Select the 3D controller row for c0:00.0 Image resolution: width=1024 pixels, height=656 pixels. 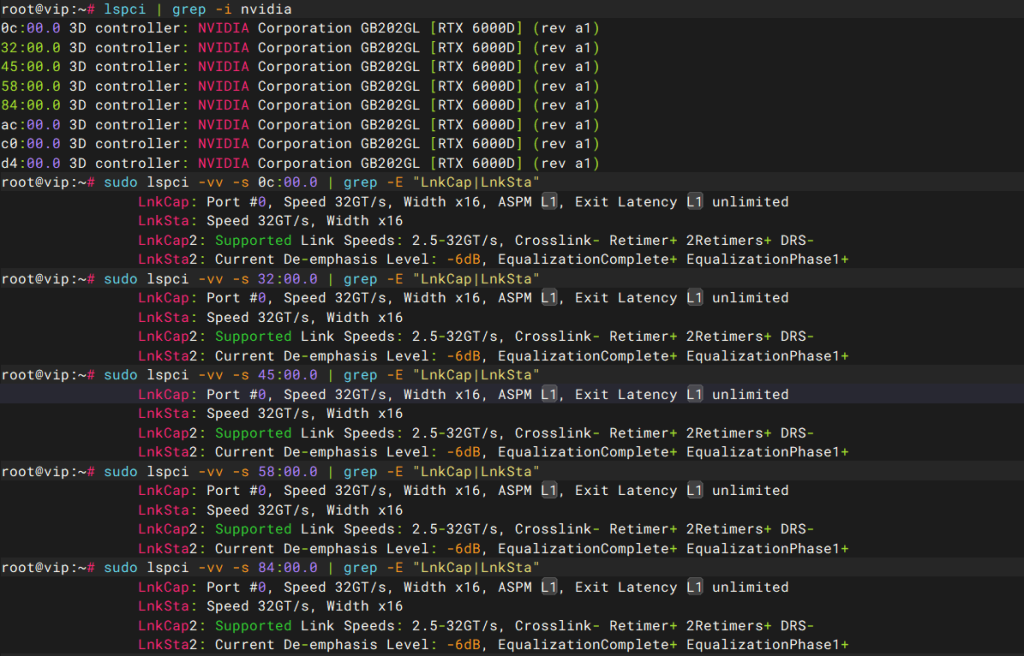pyautogui.click(x=300, y=144)
